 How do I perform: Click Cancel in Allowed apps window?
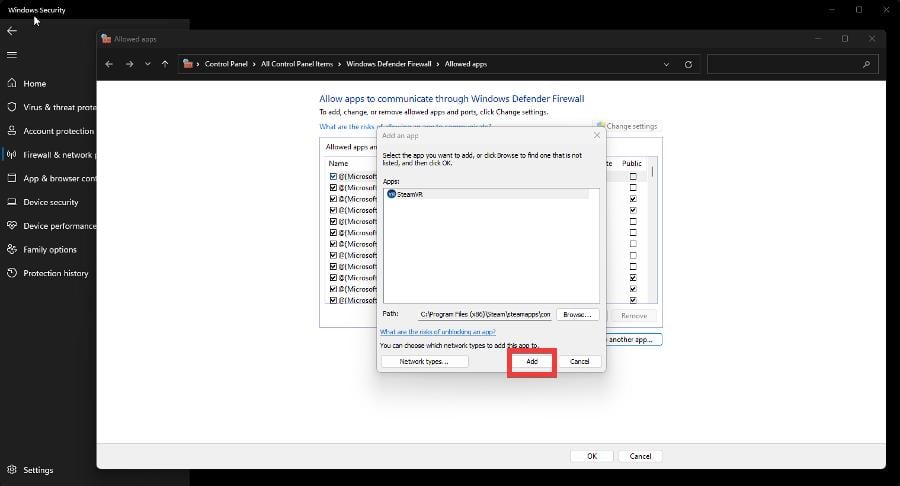(x=640, y=456)
